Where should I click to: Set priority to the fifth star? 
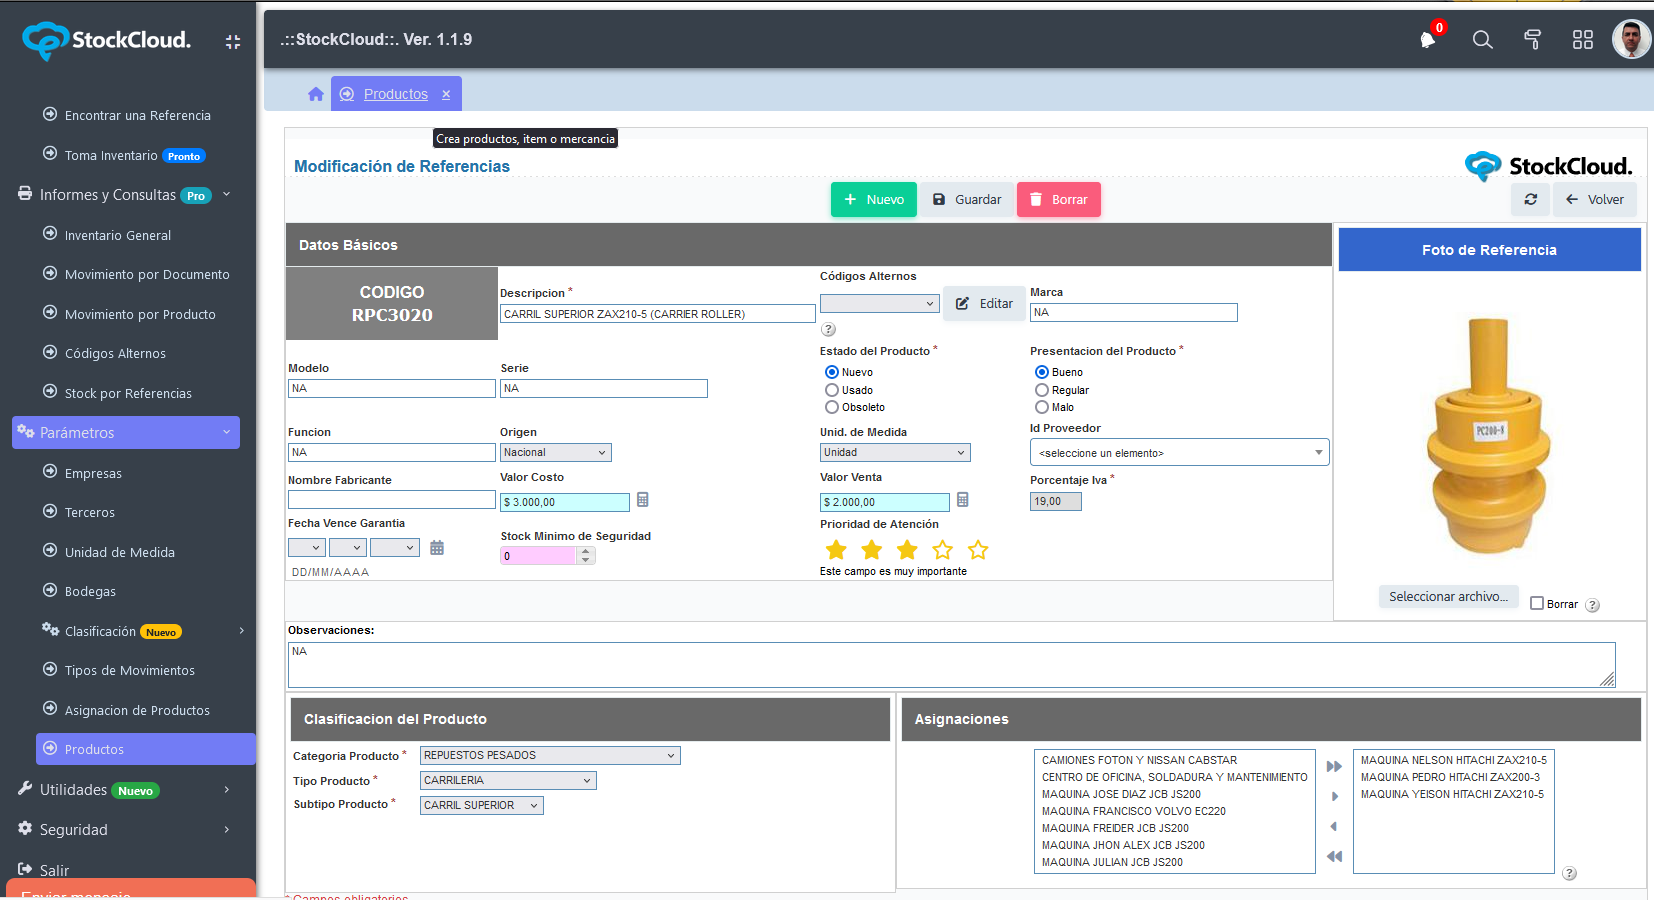(x=978, y=550)
